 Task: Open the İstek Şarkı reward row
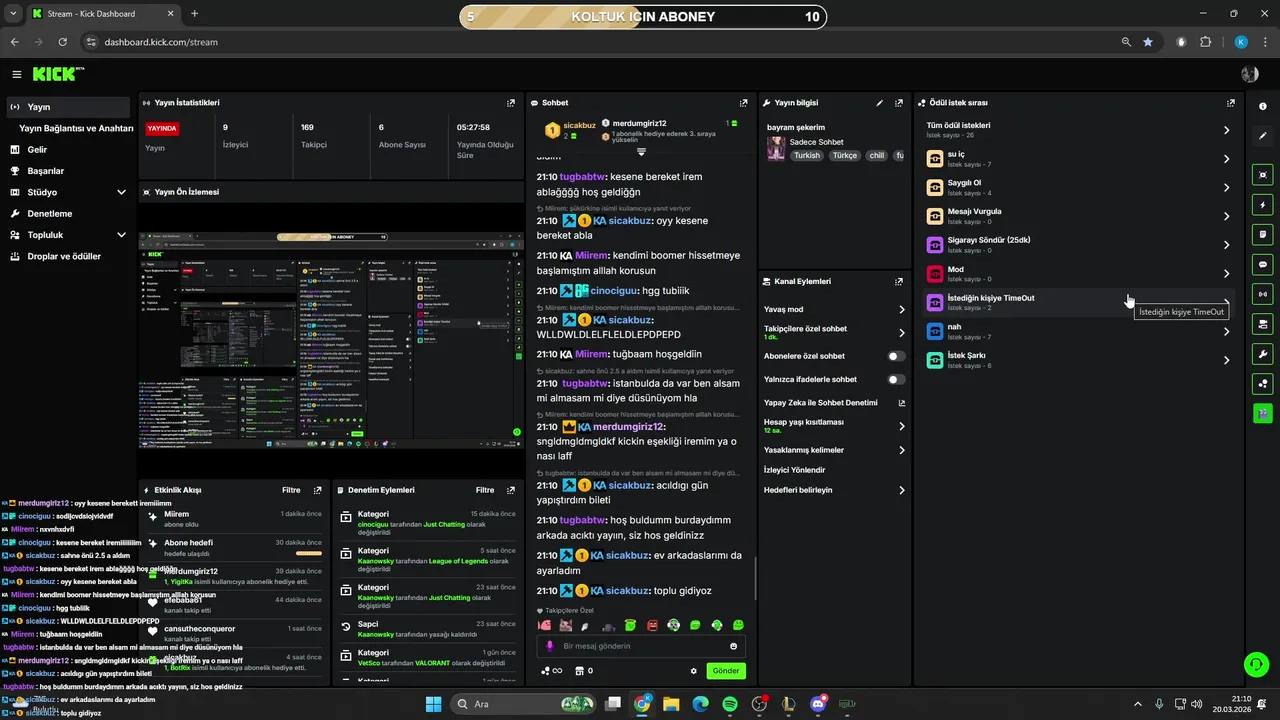pyautogui.click(x=1078, y=360)
